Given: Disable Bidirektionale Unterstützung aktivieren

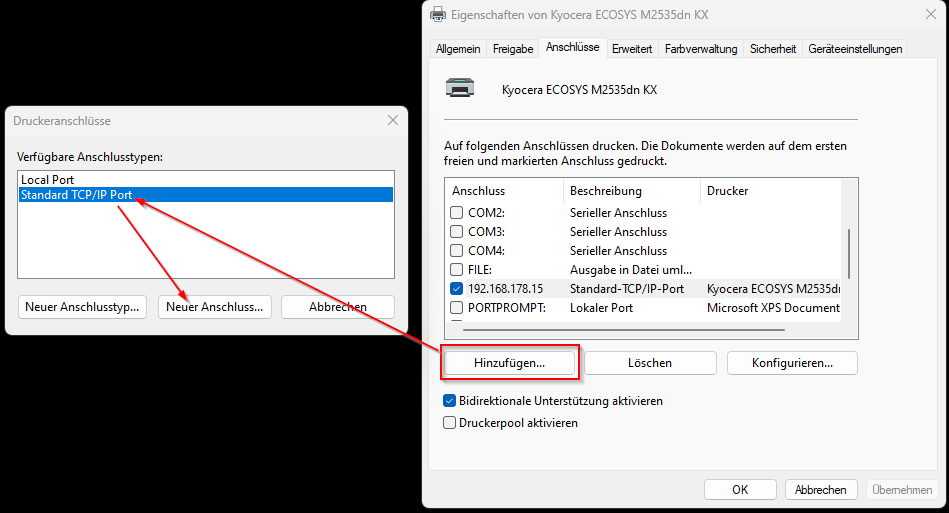Looking at the screenshot, I should [x=449, y=400].
